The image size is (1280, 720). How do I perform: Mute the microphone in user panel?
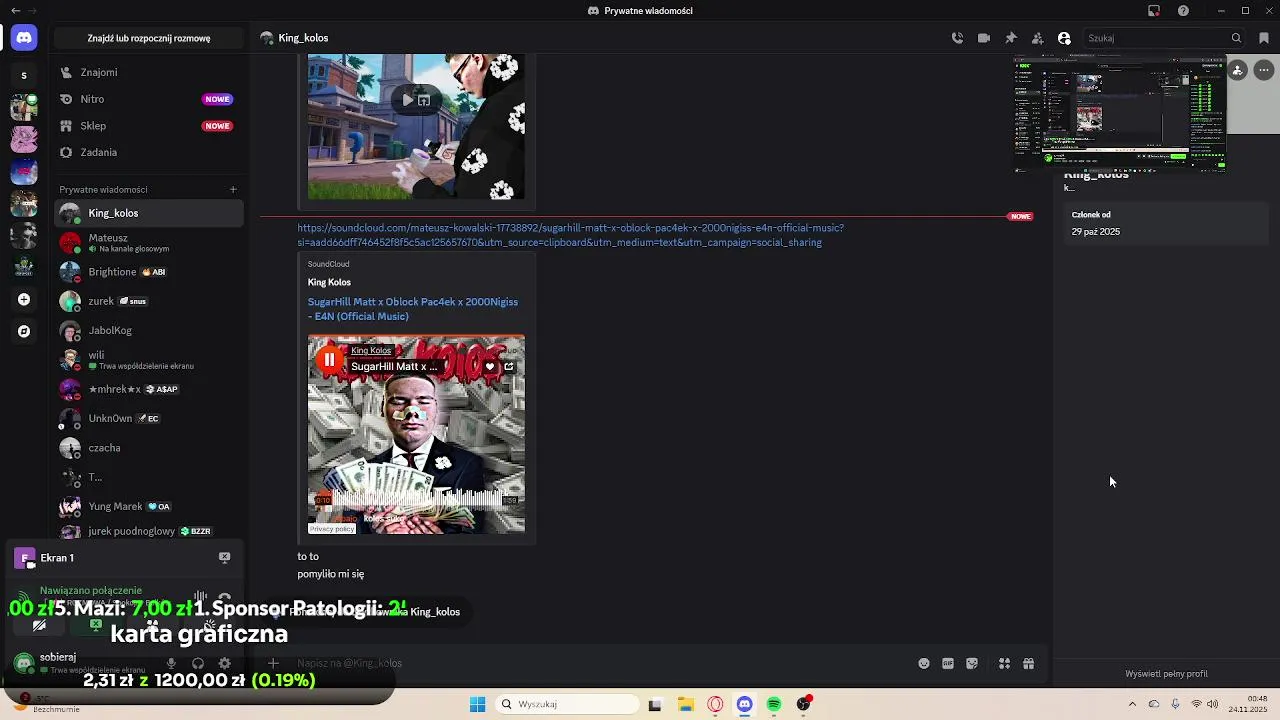pyautogui.click(x=171, y=663)
